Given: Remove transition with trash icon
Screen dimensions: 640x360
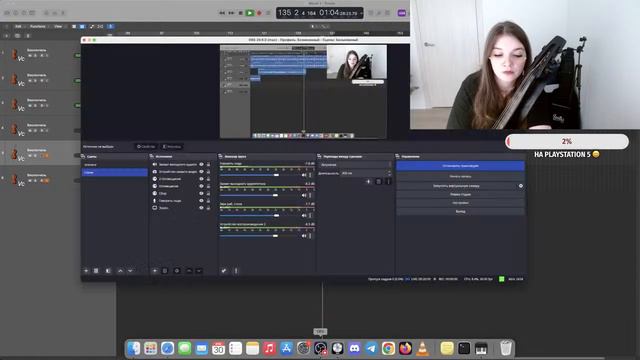Looking at the screenshot, I should click(x=378, y=181).
